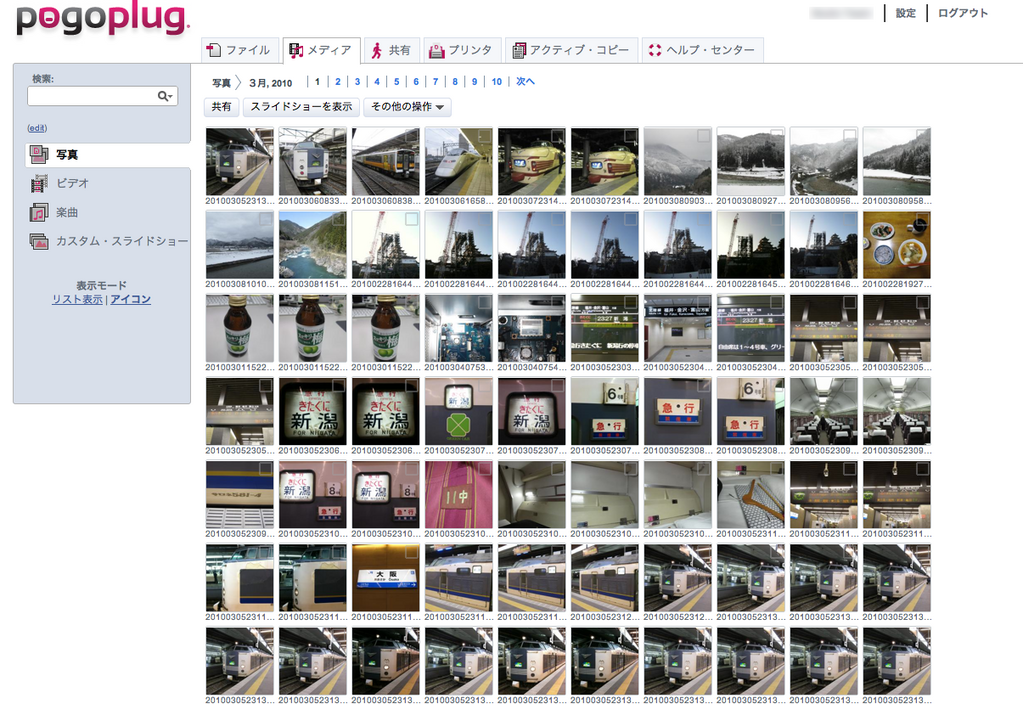Viewport: 1023px width, 704px height.
Task: Click the pogoplug logo
Action: tap(102, 19)
